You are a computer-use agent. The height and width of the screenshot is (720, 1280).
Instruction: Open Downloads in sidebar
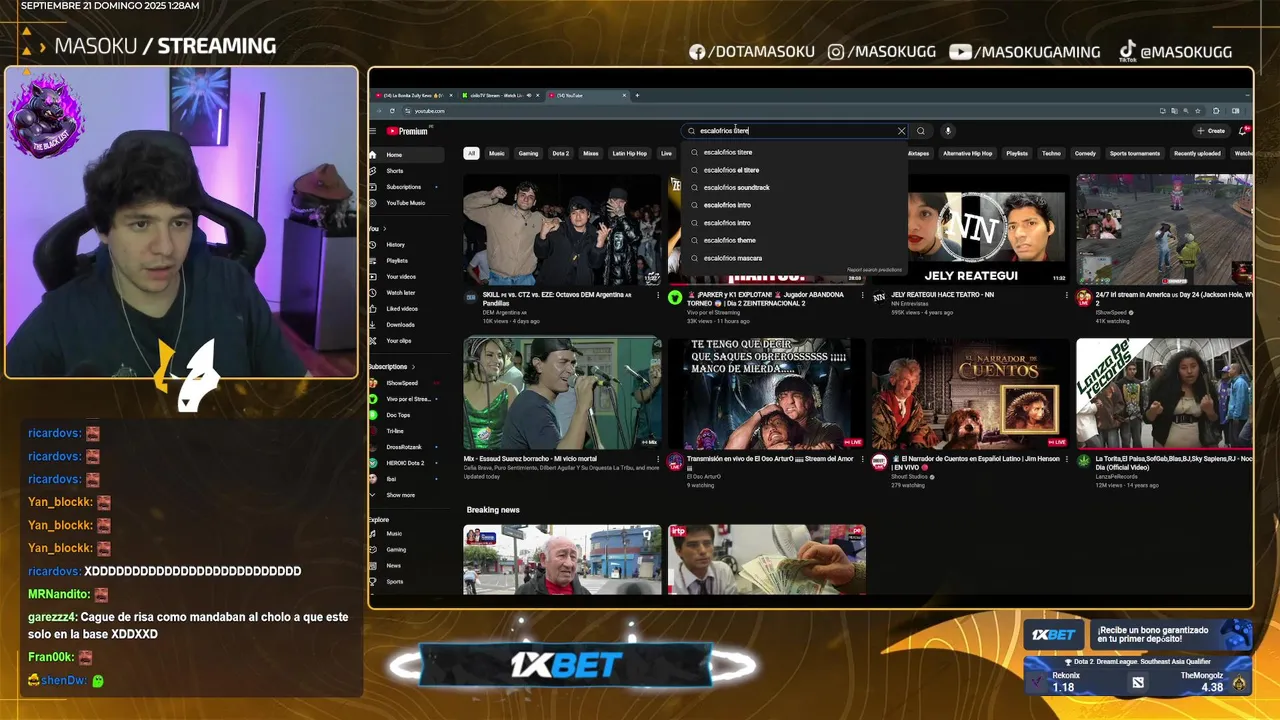(406, 325)
